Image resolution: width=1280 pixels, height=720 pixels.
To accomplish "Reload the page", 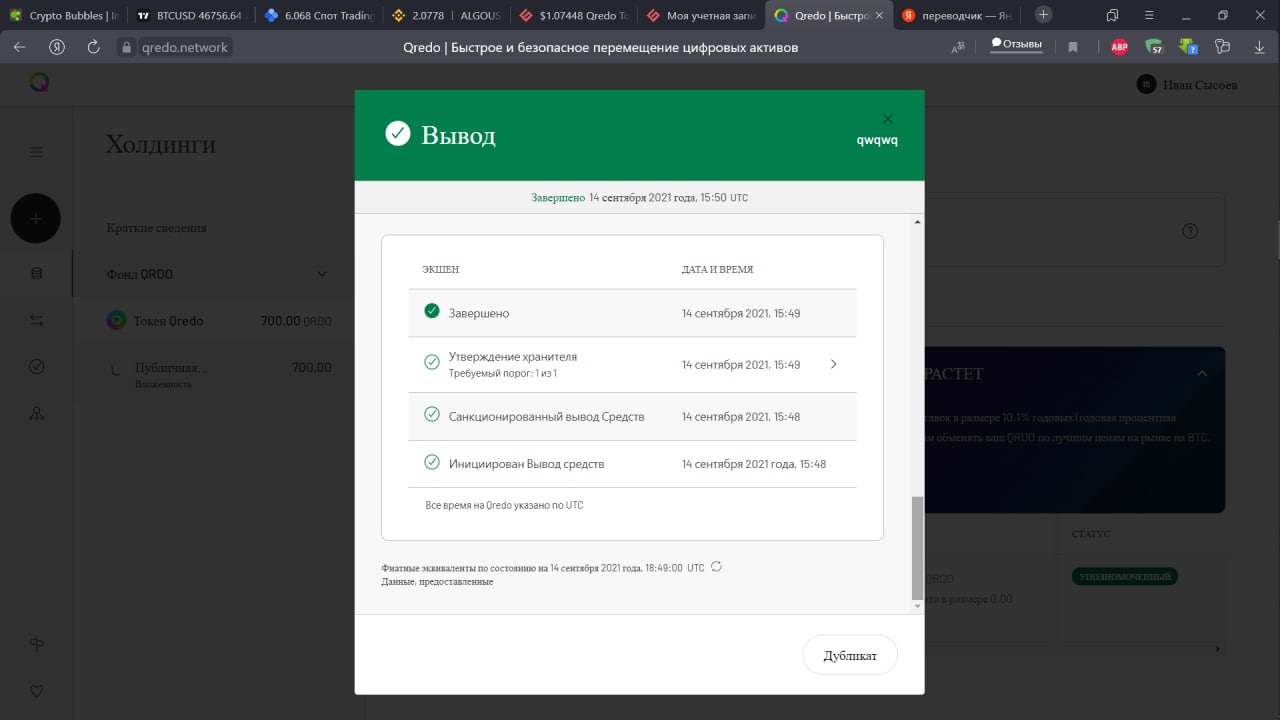I will (93, 47).
